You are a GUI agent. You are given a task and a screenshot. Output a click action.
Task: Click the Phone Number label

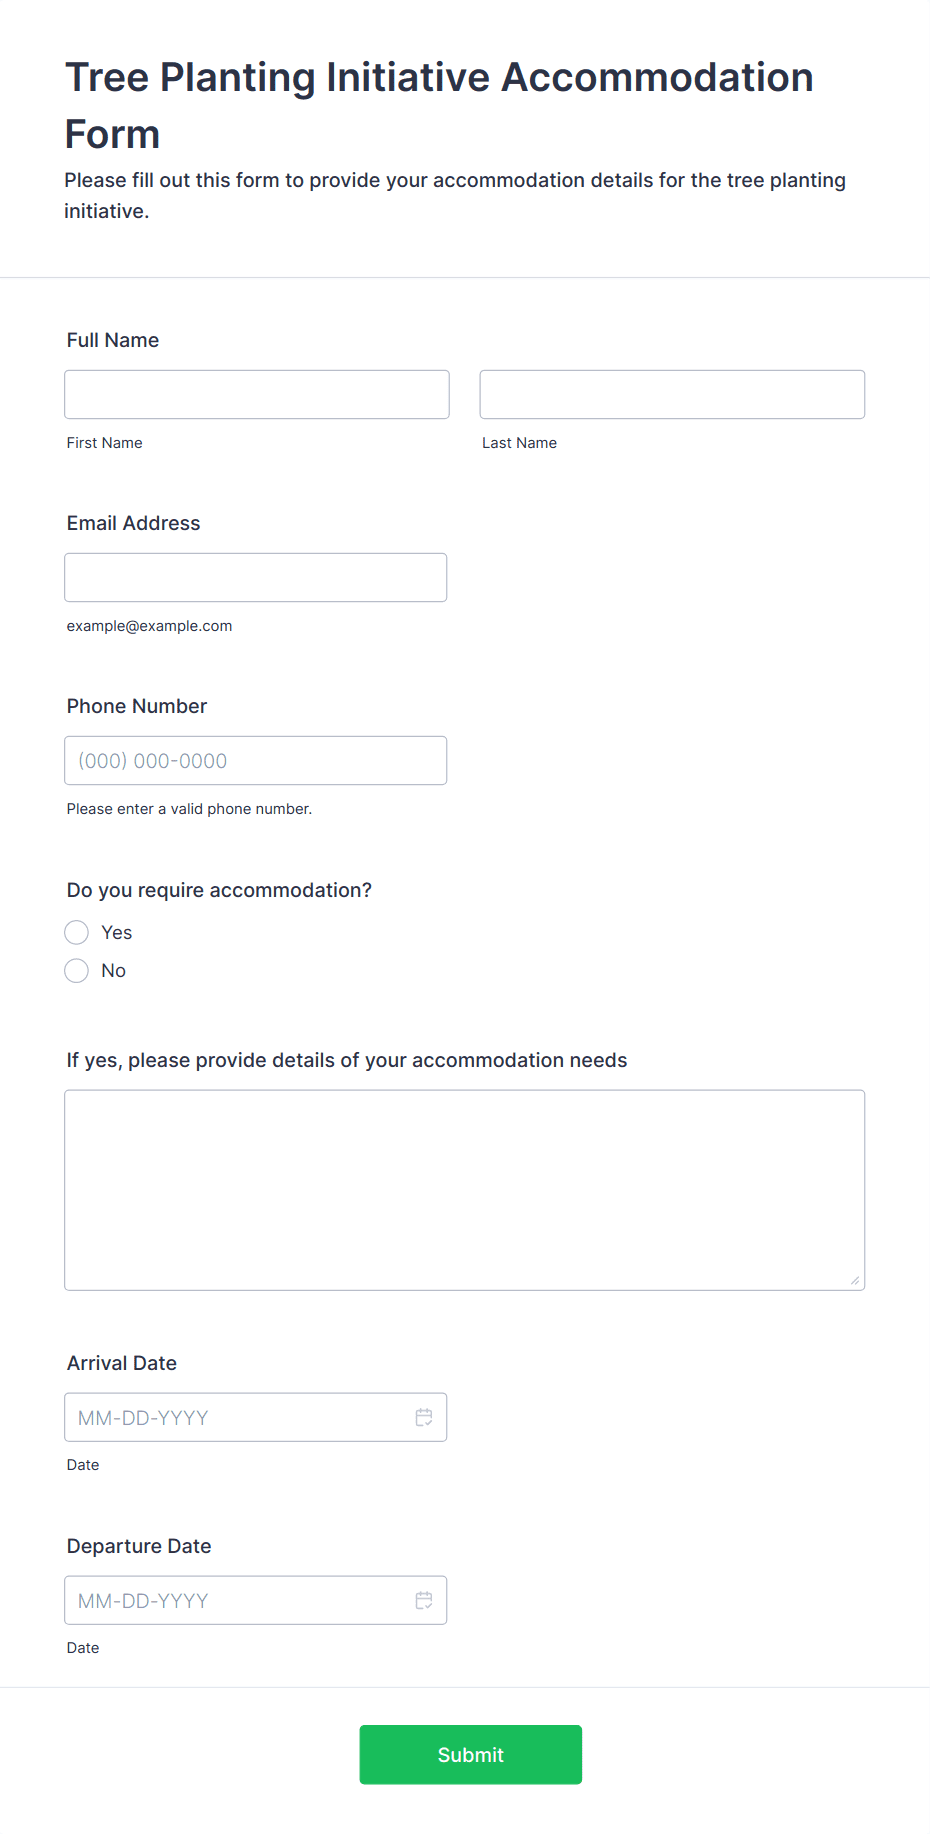[x=137, y=706]
